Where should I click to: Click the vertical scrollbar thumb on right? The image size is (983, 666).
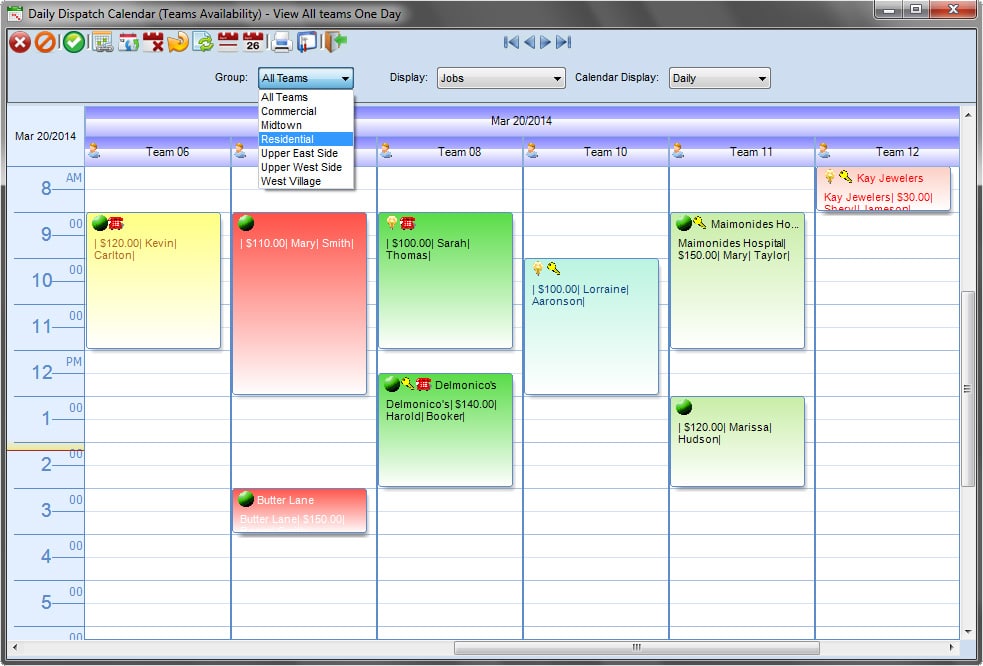tap(967, 389)
